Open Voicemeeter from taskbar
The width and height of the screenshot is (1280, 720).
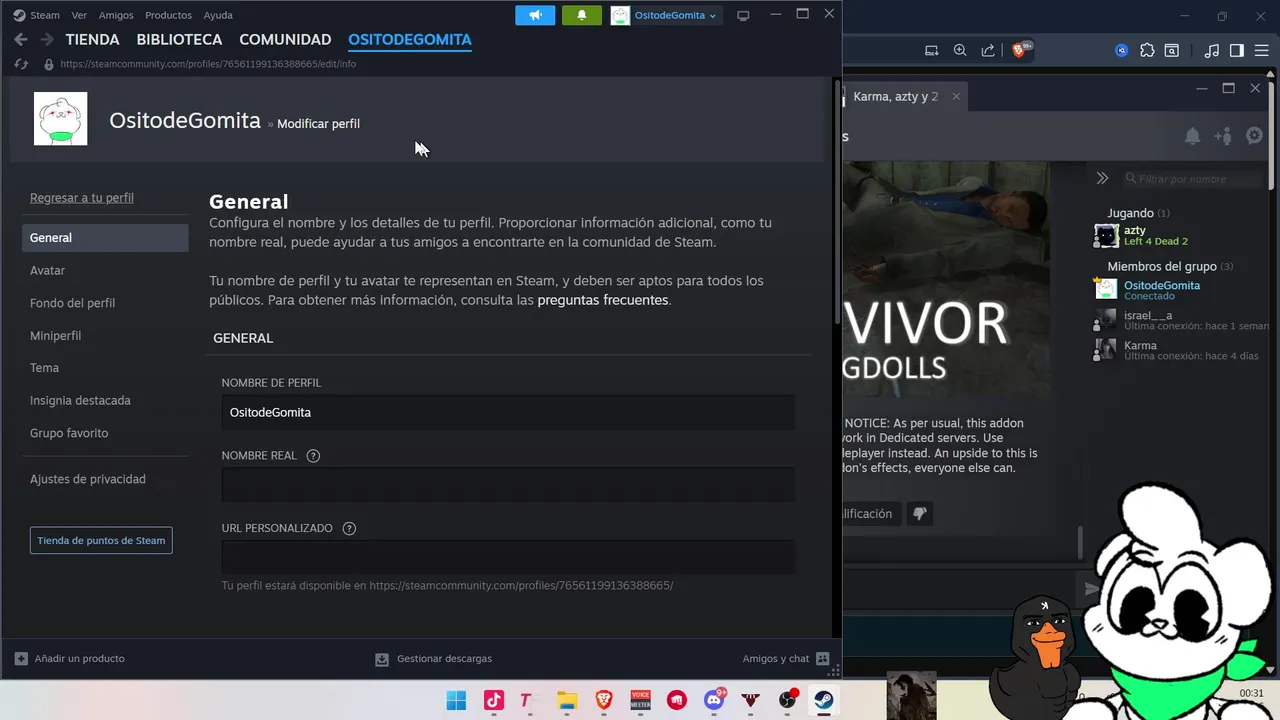(640, 700)
